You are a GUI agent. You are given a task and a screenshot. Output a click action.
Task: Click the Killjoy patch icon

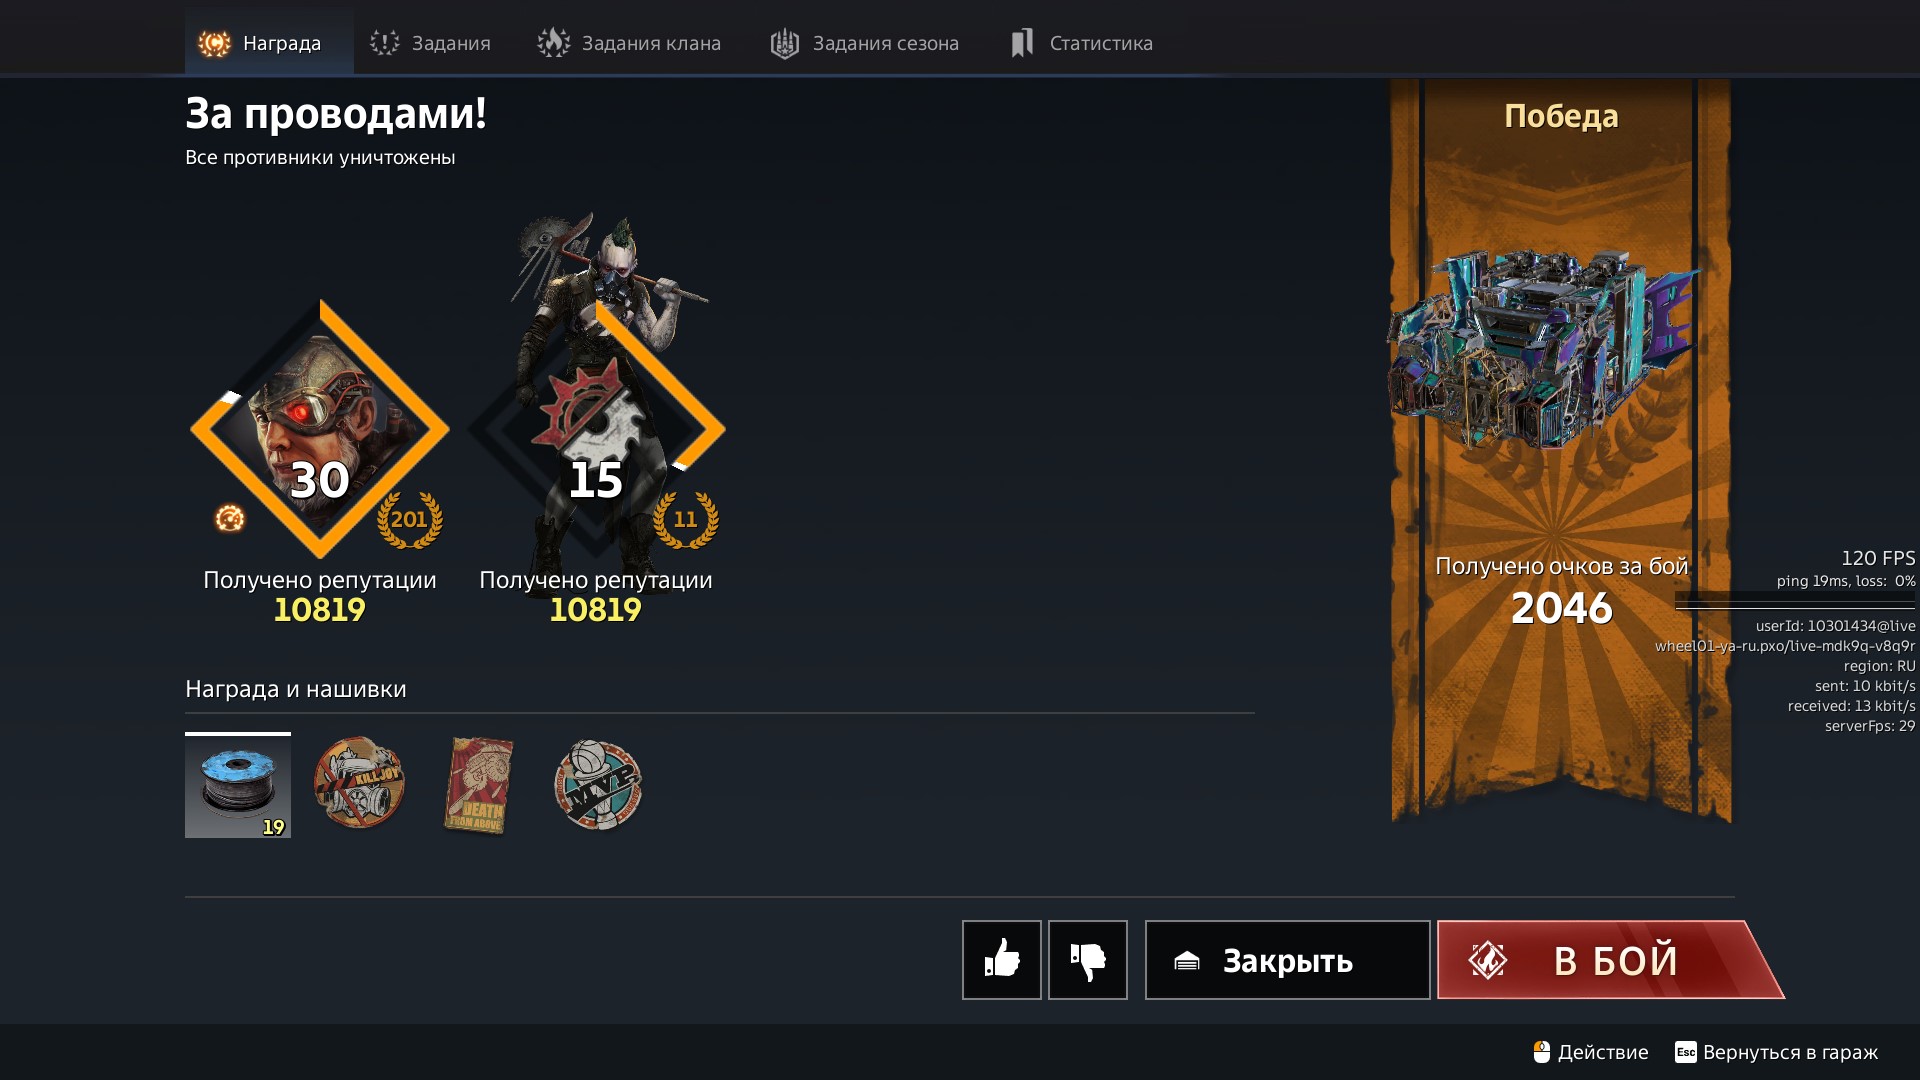pyautogui.click(x=359, y=783)
